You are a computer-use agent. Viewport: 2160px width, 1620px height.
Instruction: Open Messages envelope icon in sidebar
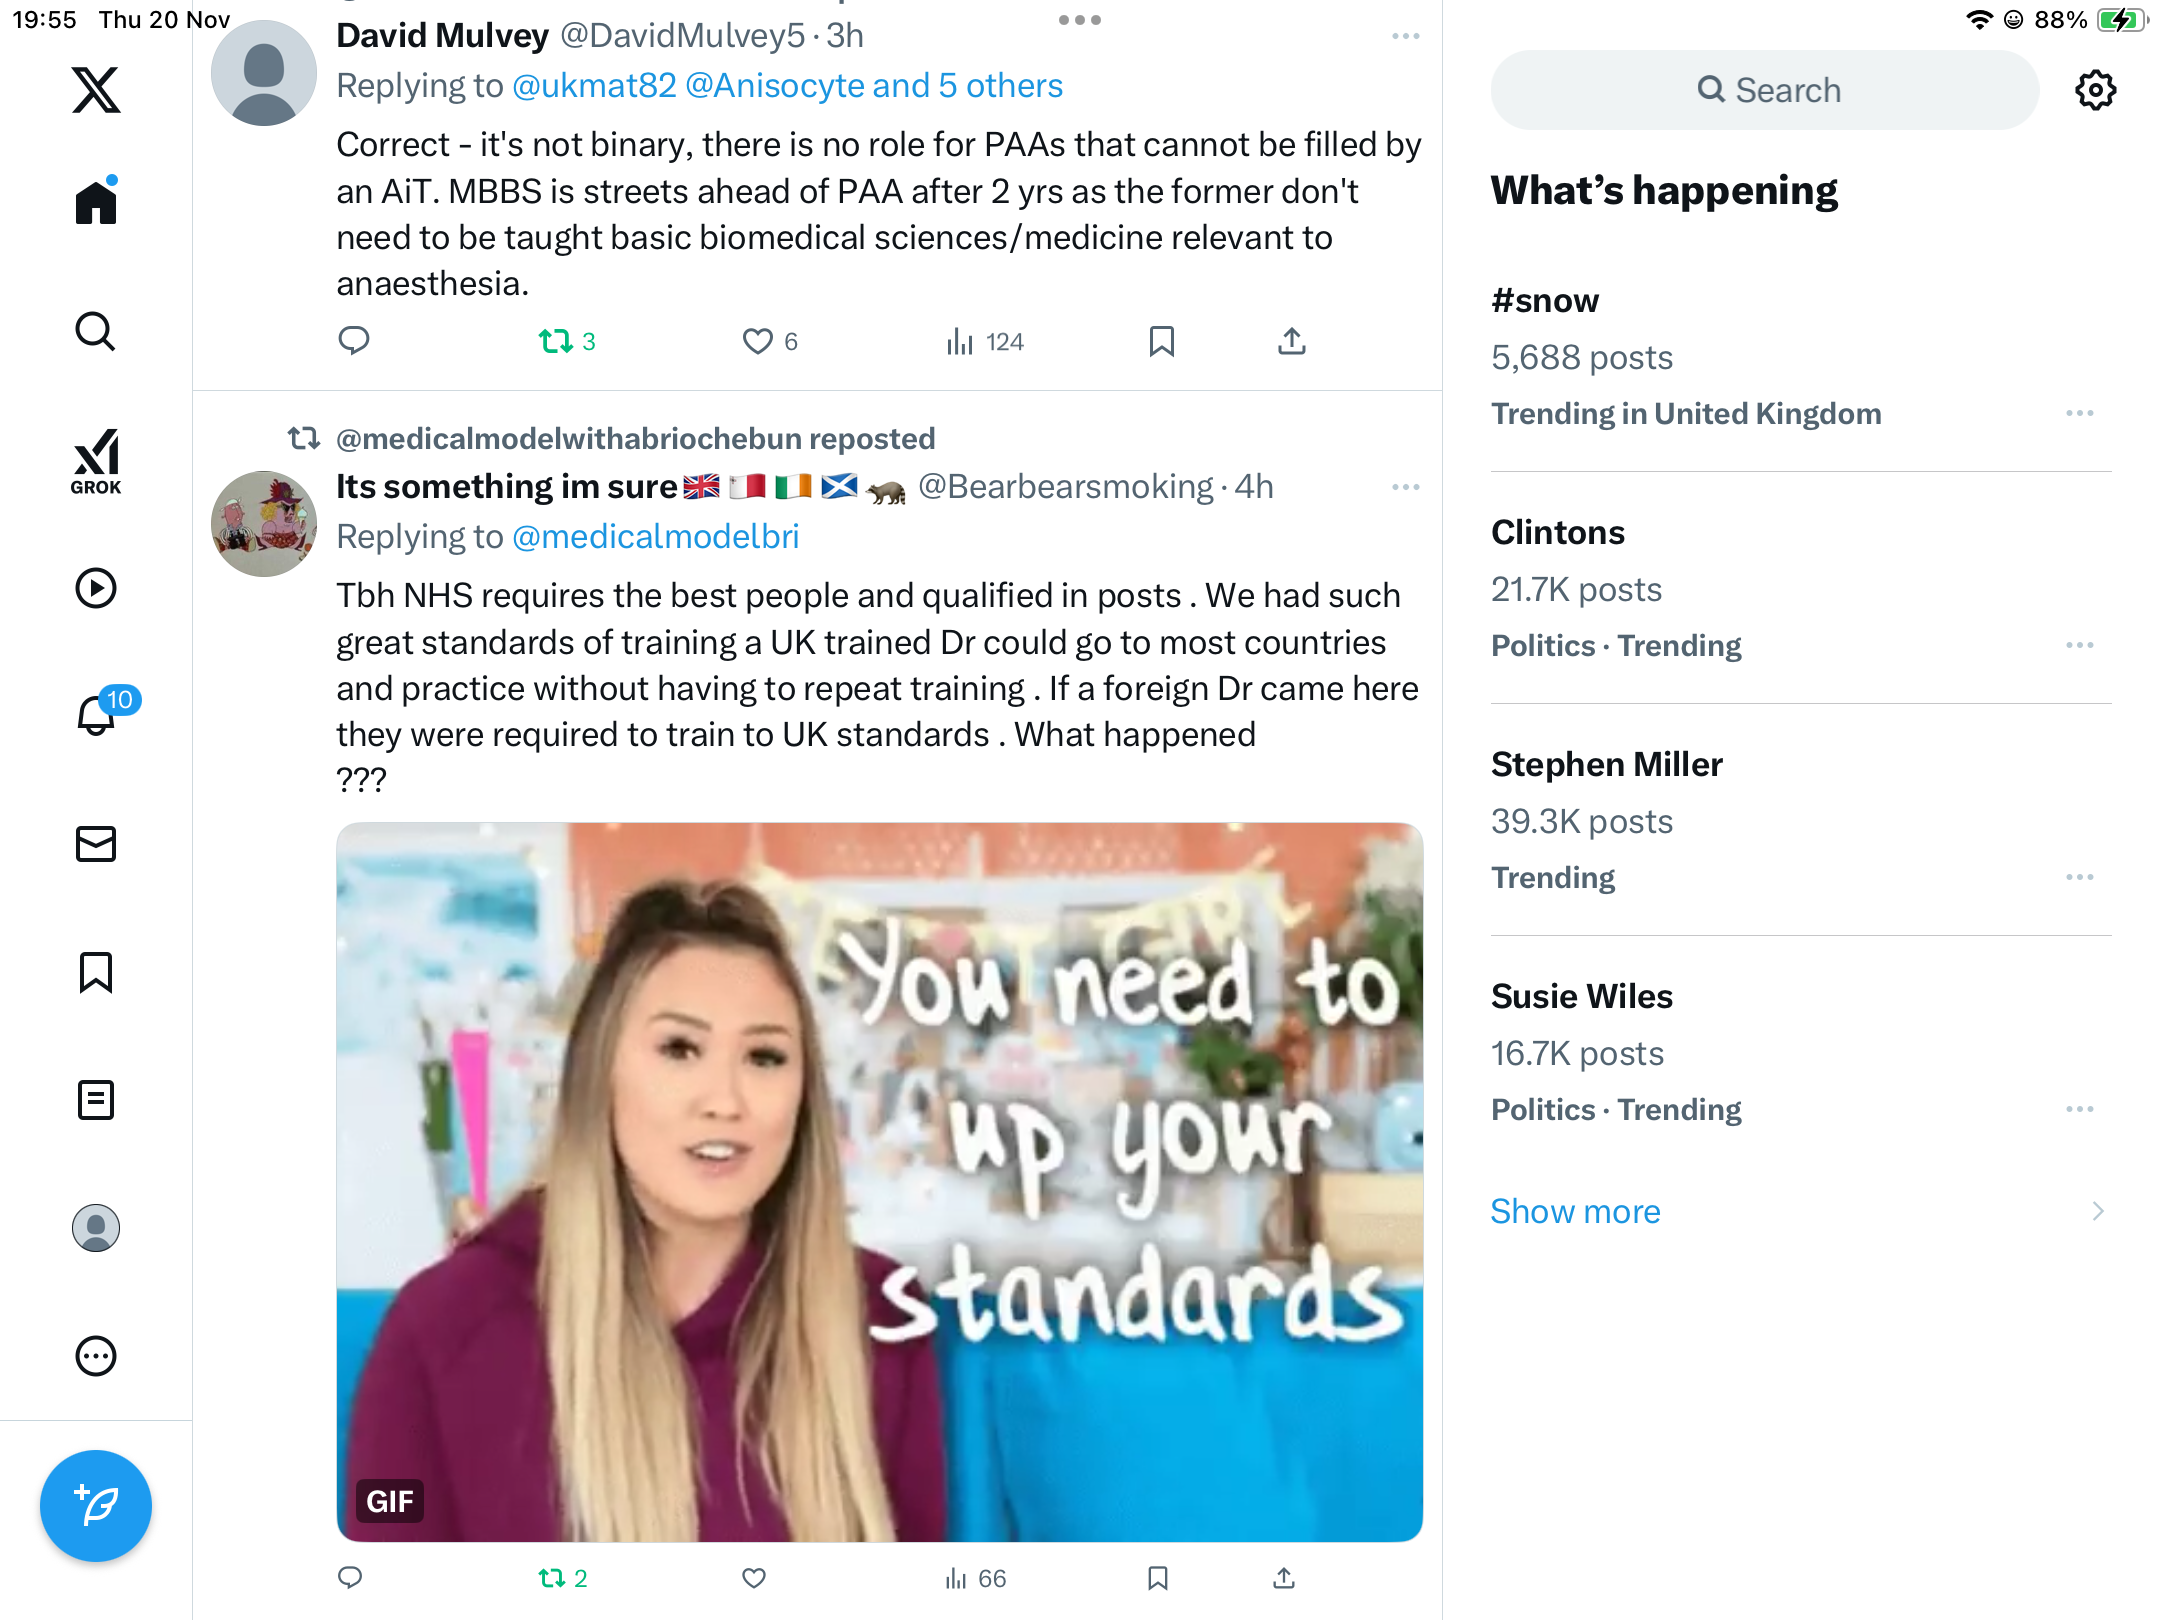coord(96,844)
